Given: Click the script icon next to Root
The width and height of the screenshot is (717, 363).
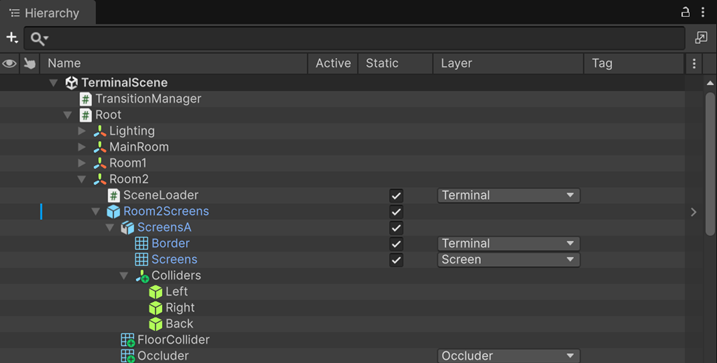Looking at the screenshot, I should (86, 115).
